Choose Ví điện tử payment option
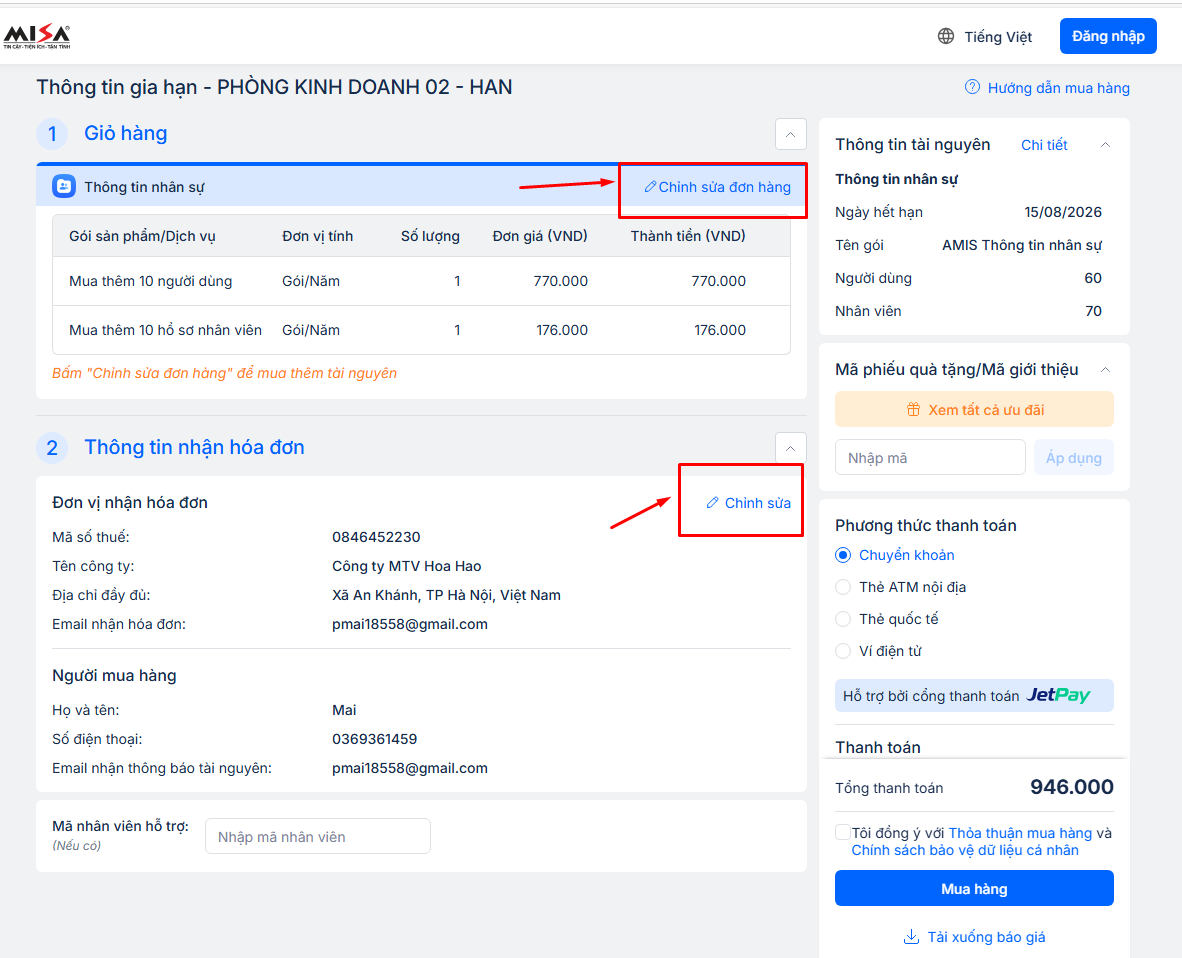1182x958 pixels. [x=843, y=651]
